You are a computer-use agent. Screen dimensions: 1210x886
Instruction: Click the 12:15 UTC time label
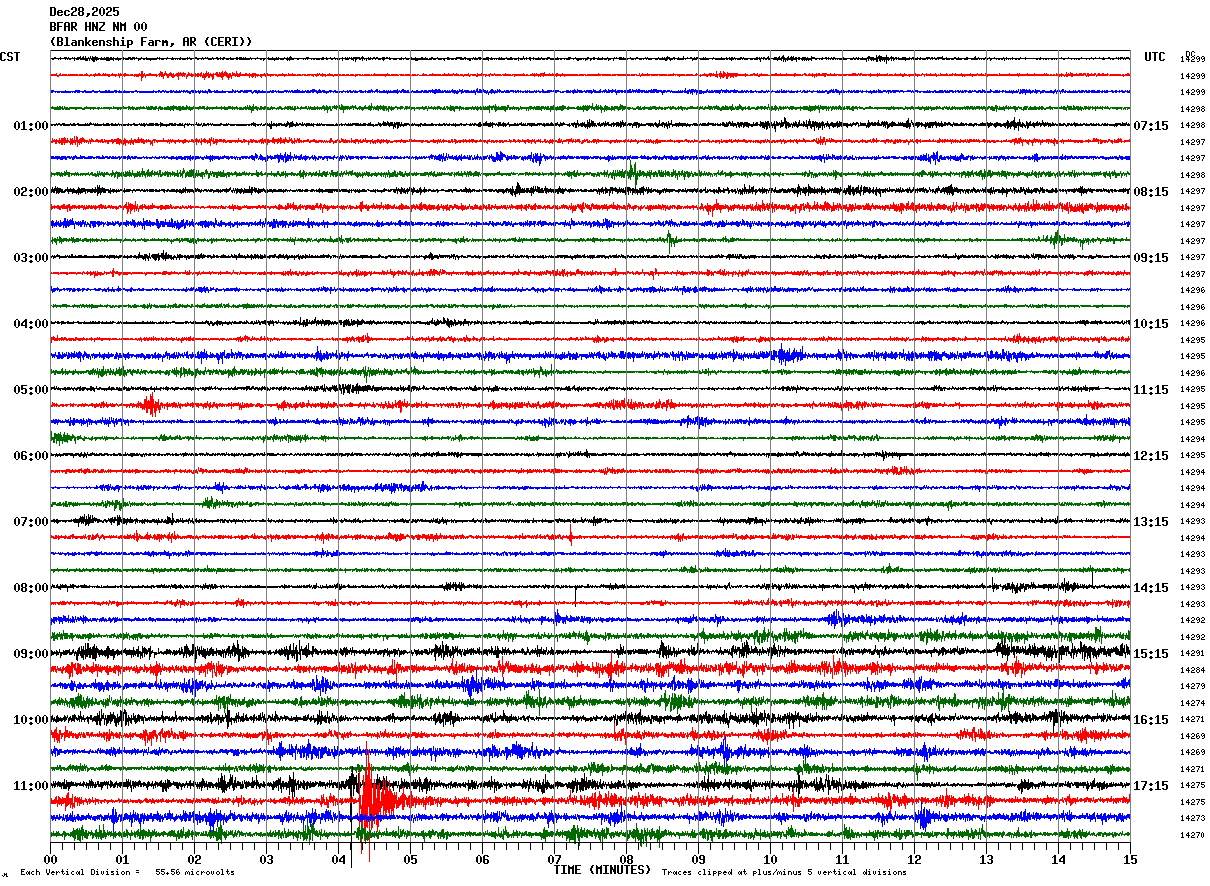click(x=1151, y=456)
